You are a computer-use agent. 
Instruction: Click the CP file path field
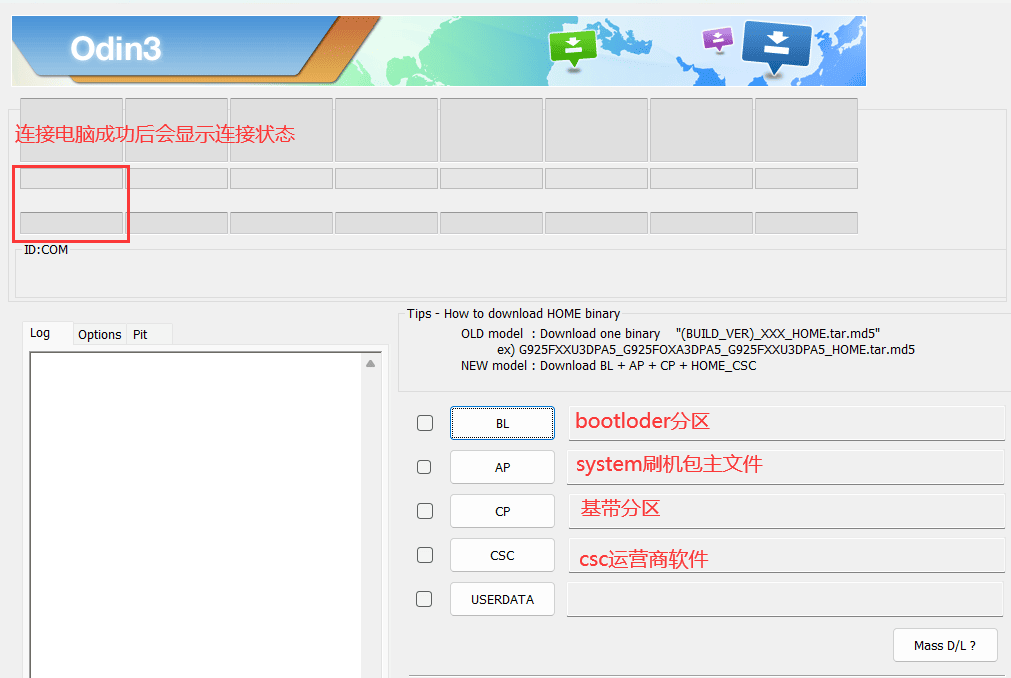786,511
